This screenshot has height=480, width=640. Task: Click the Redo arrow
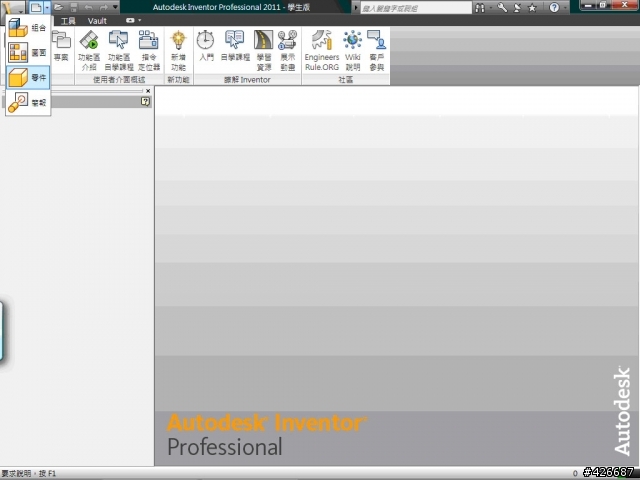(104, 7)
